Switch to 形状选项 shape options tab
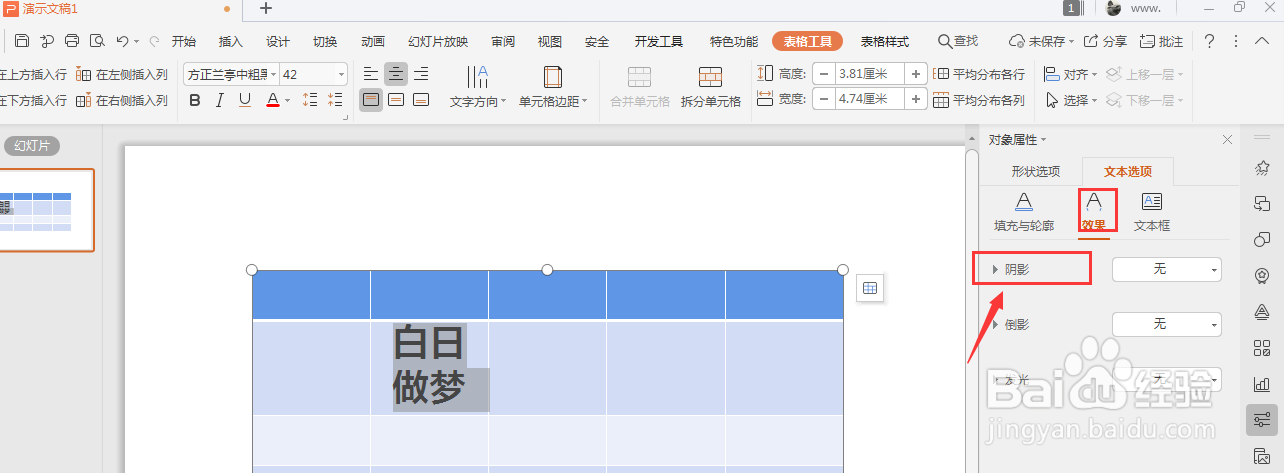This screenshot has height=473, width=1284. [x=1036, y=171]
